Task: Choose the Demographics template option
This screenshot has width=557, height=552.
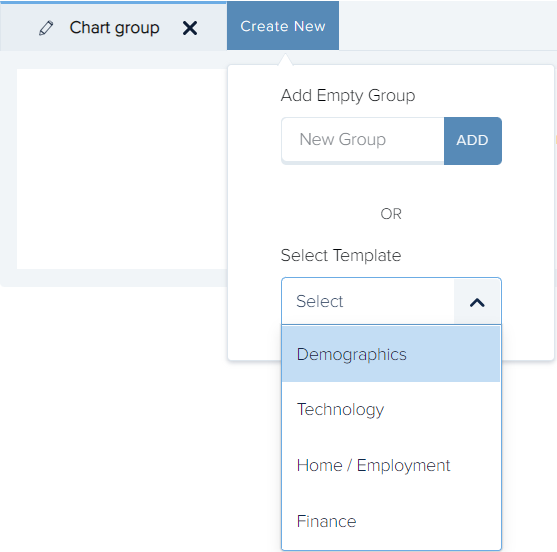Action: pyautogui.click(x=391, y=354)
